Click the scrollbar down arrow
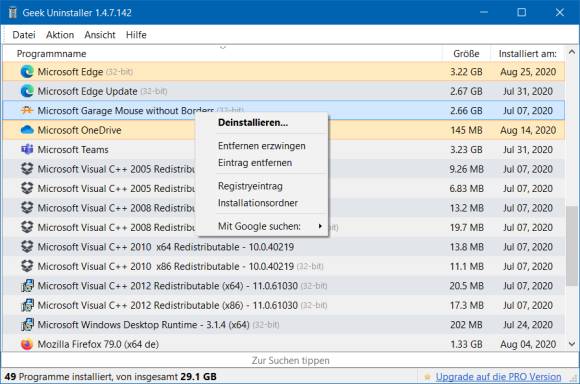 point(572,344)
